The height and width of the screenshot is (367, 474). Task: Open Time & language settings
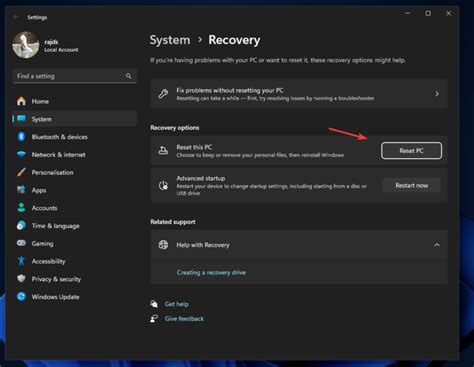coord(74,226)
